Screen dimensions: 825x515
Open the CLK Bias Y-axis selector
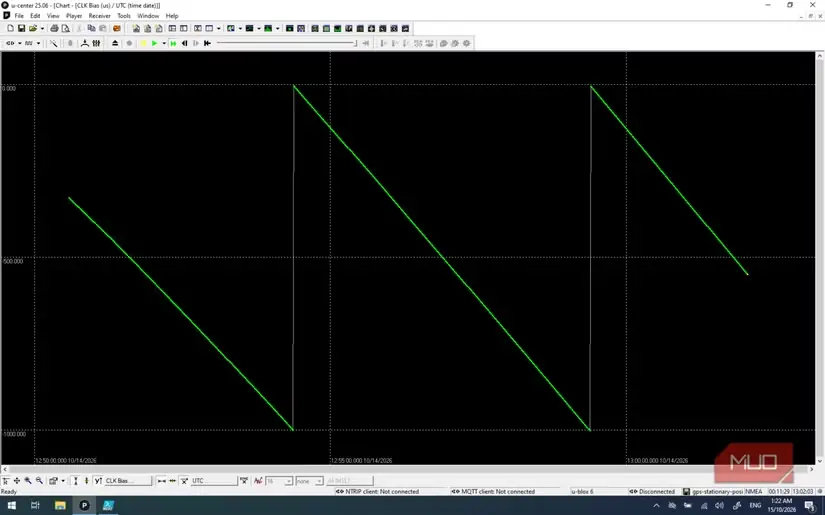128,481
